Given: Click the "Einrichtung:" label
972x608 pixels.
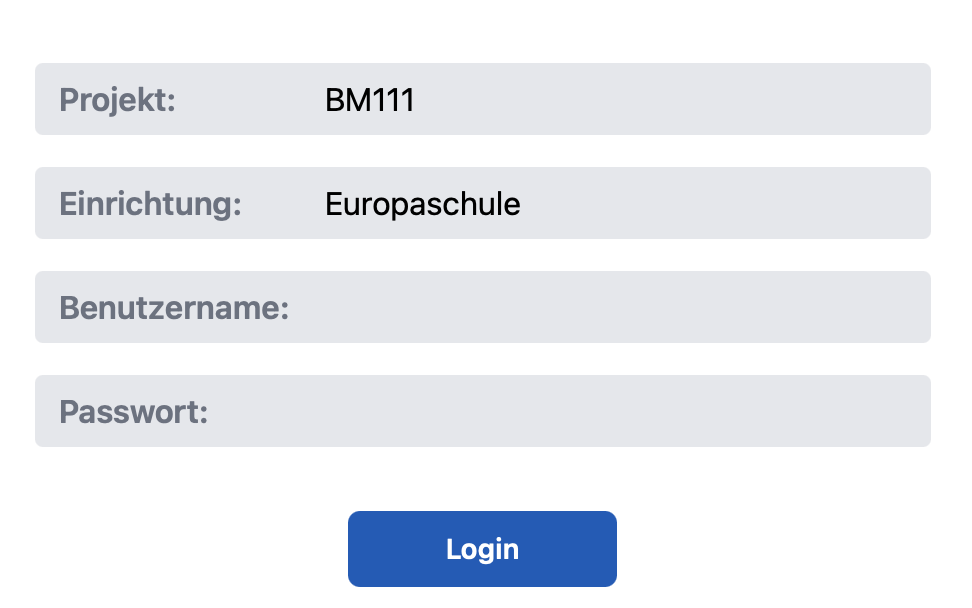Looking at the screenshot, I should point(150,204).
